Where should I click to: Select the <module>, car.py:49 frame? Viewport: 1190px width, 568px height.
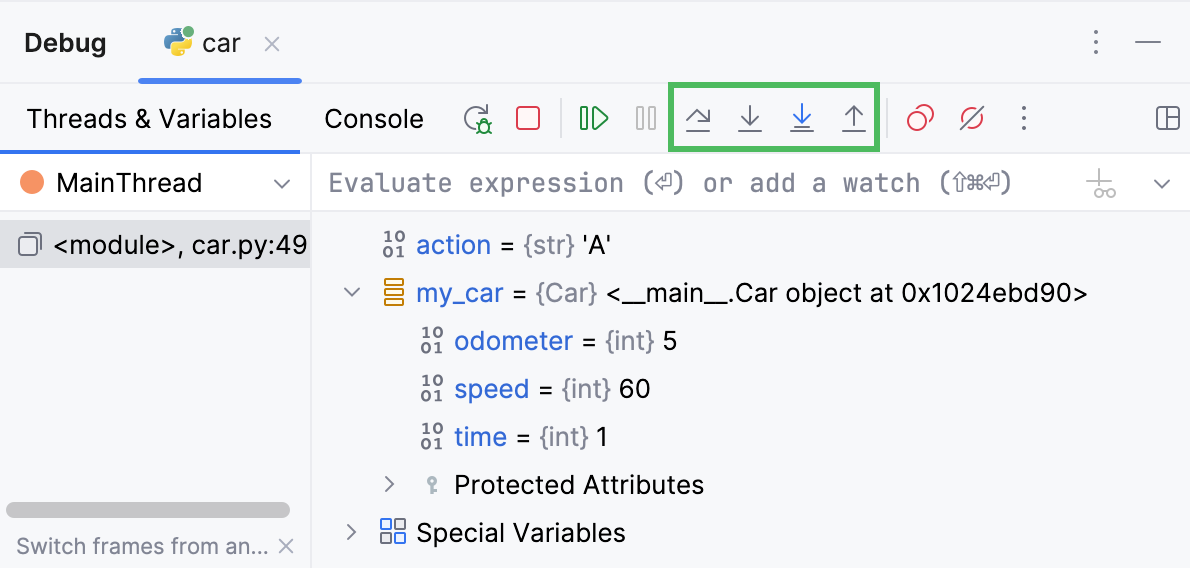tap(165, 245)
